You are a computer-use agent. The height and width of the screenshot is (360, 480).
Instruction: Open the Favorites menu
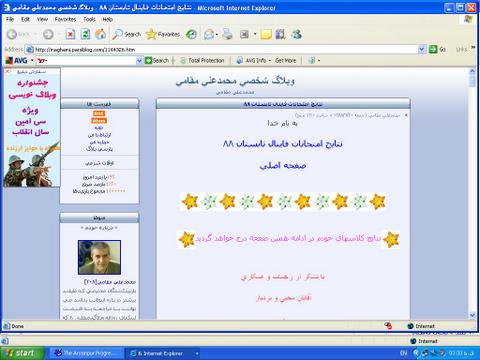pos(65,19)
